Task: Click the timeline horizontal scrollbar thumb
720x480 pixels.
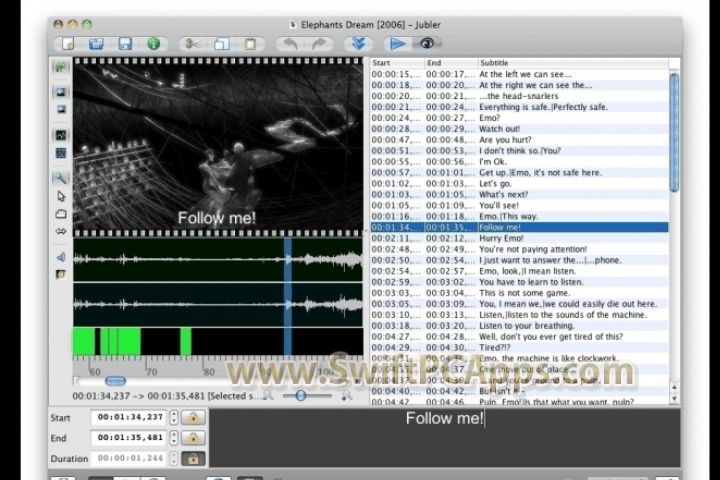Action: tap(115, 381)
